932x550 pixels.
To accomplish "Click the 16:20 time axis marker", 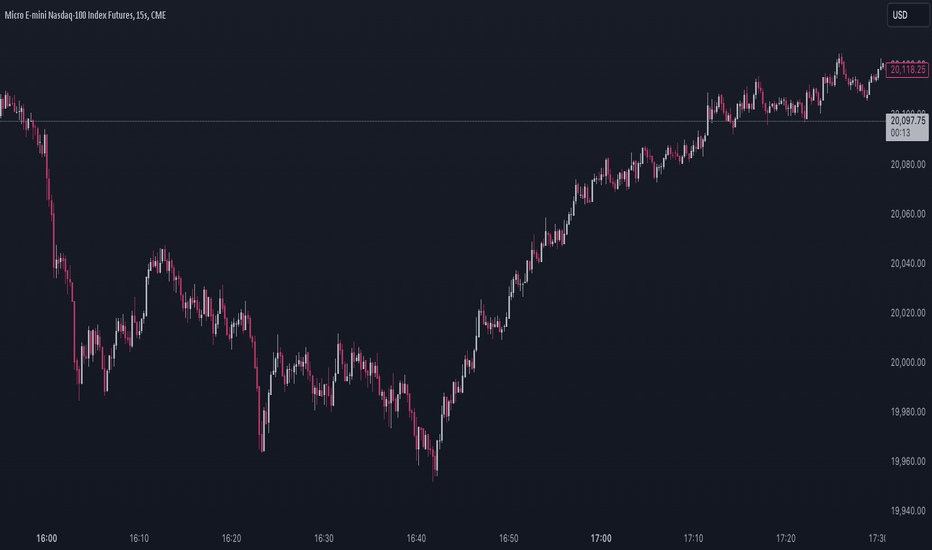I will point(231,538).
